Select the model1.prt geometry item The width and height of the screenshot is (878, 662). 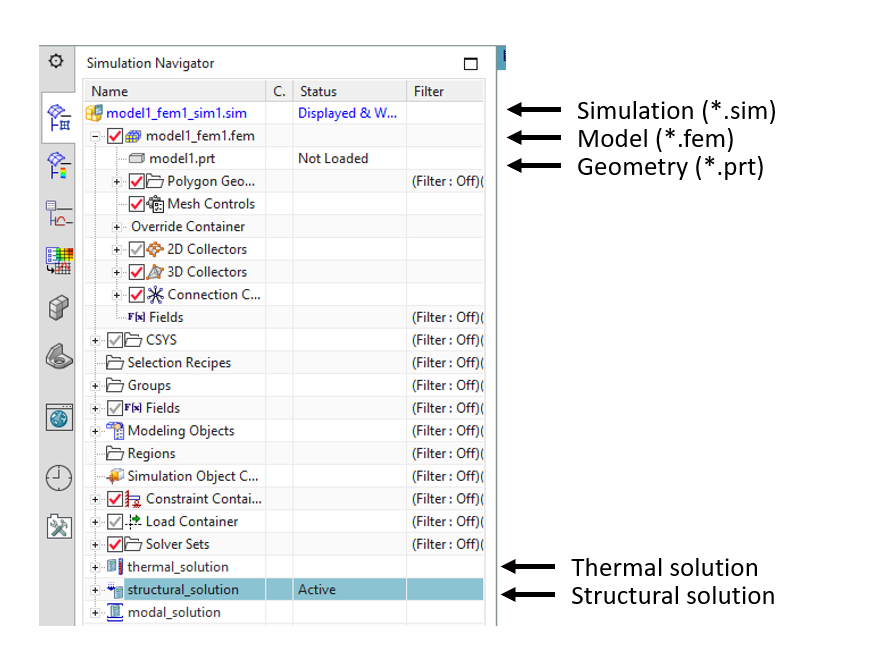click(182, 158)
